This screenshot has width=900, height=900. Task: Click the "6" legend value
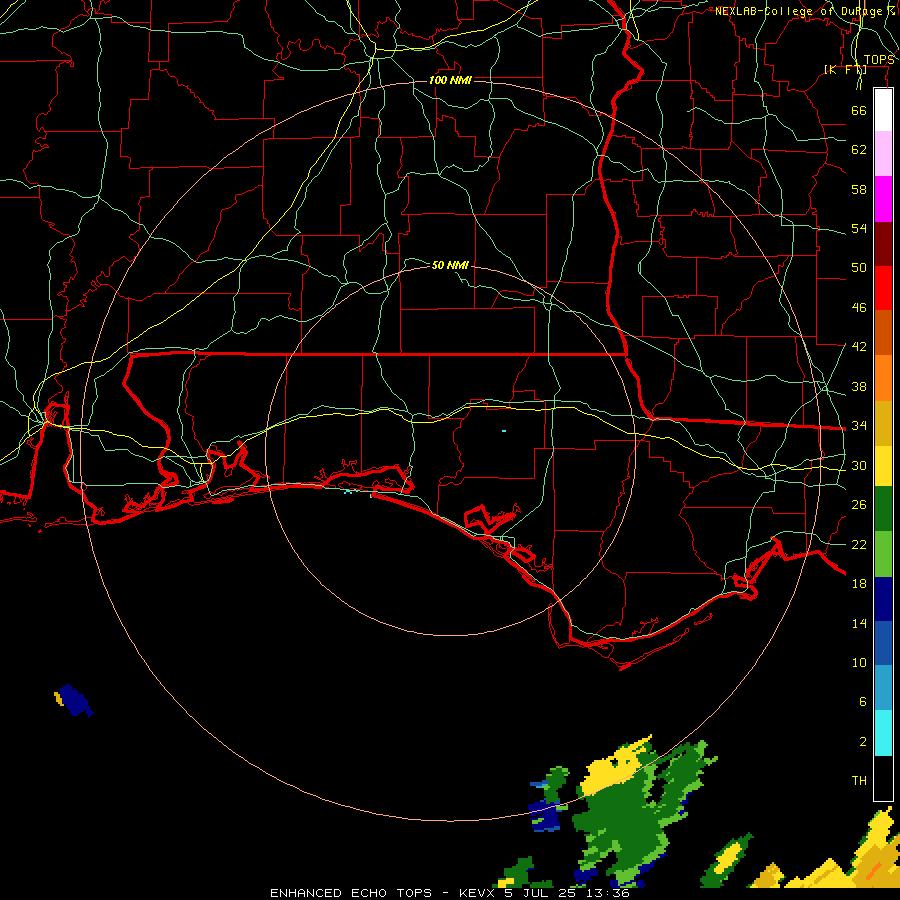(x=862, y=702)
